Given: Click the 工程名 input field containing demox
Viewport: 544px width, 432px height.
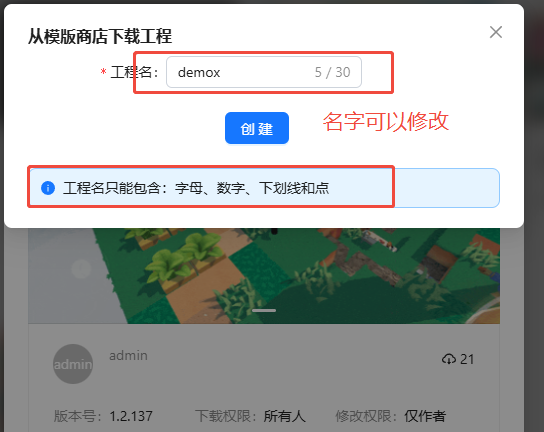Looking at the screenshot, I should click(264, 72).
